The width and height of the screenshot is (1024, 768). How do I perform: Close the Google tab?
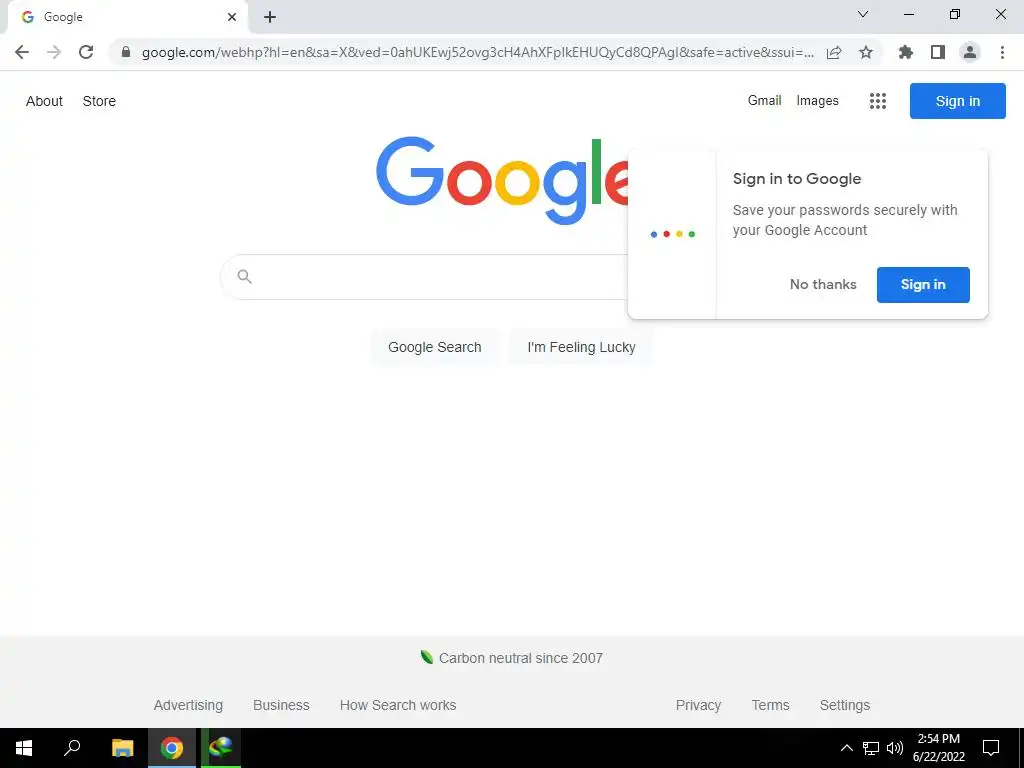232,17
